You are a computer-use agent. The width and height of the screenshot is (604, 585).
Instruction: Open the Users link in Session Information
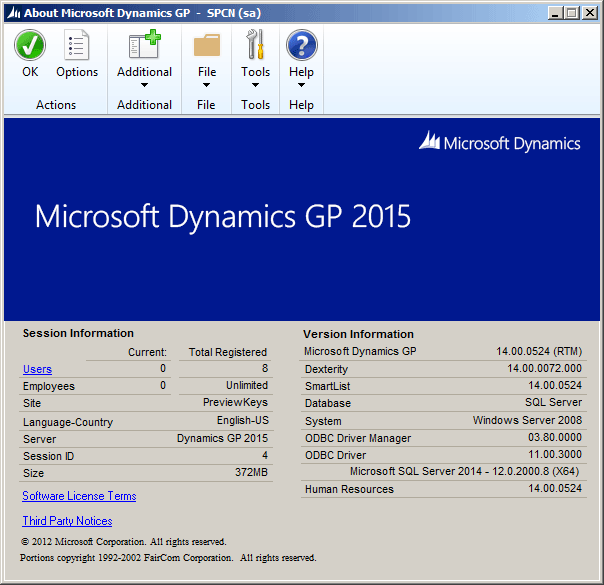(37, 370)
